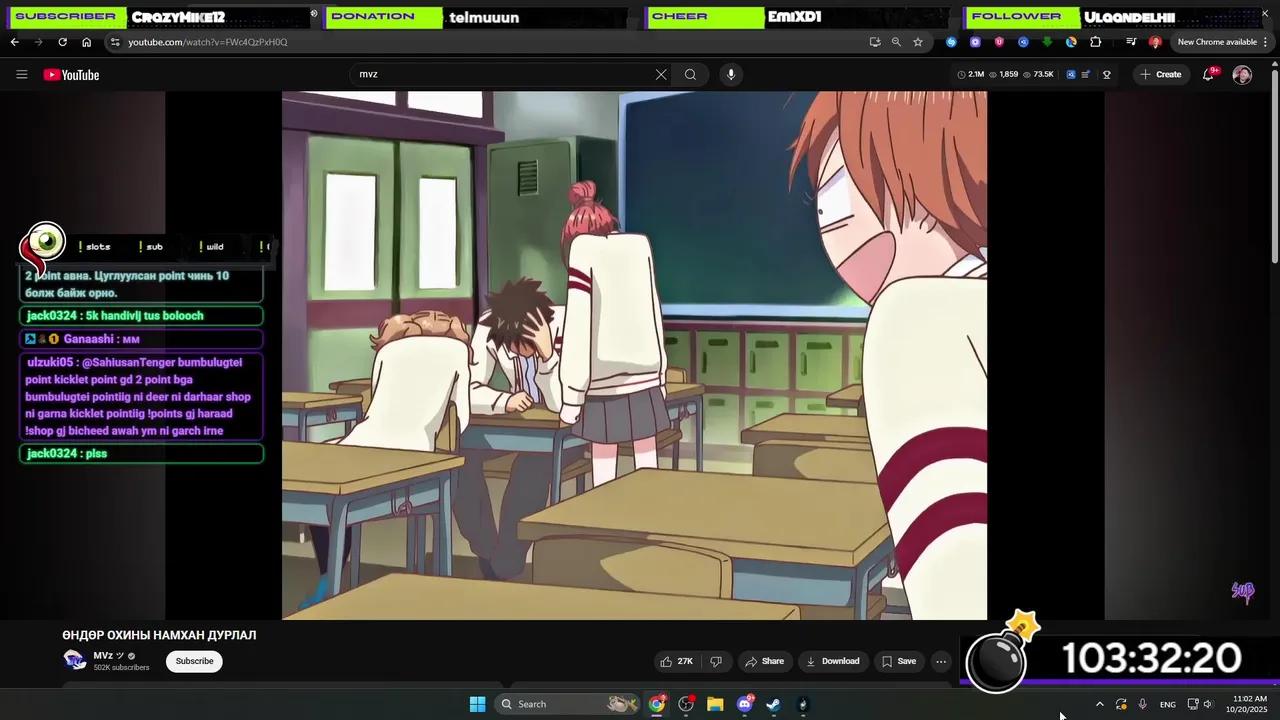
Task: Install the page as an app icon
Action: click(x=875, y=42)
